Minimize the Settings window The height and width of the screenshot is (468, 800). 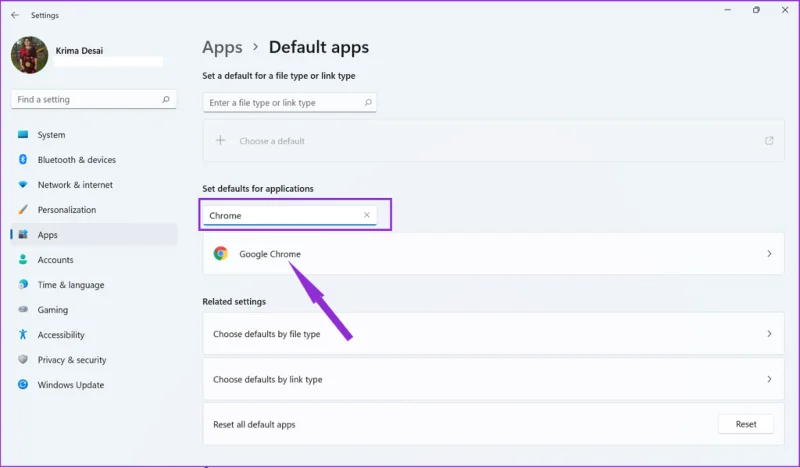coord(728,10)
